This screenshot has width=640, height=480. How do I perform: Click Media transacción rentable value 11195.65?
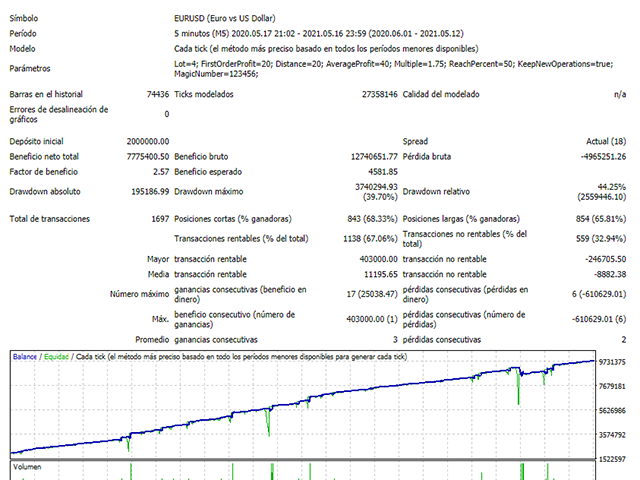pyautogui.click(x=380, y=274)
